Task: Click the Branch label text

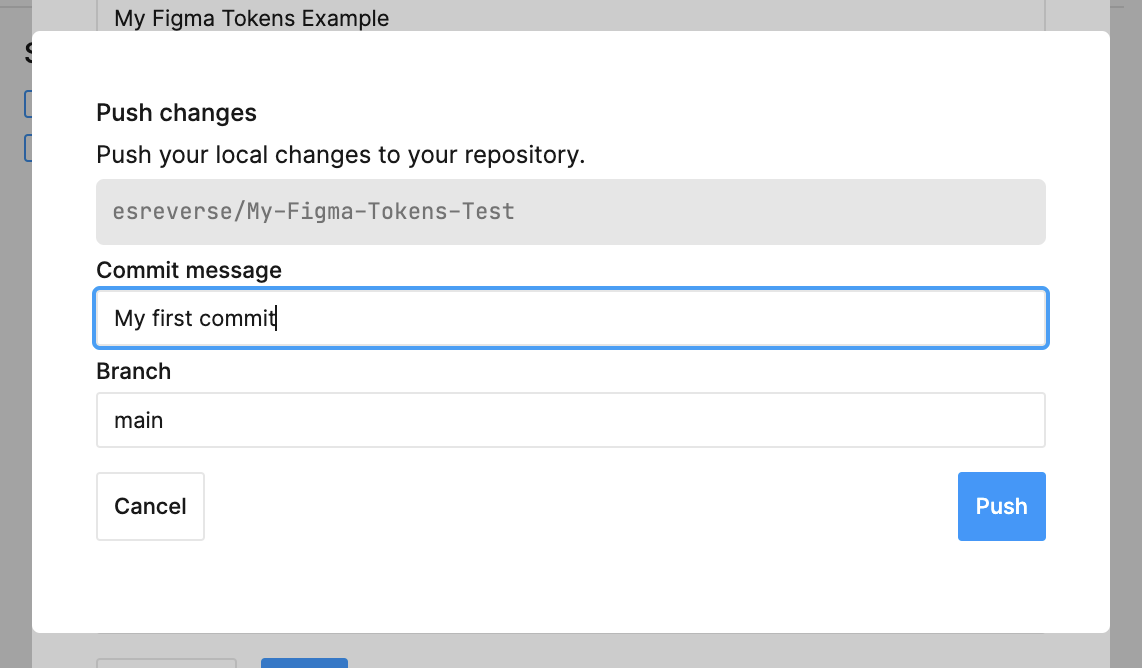Action: [133, 371]
